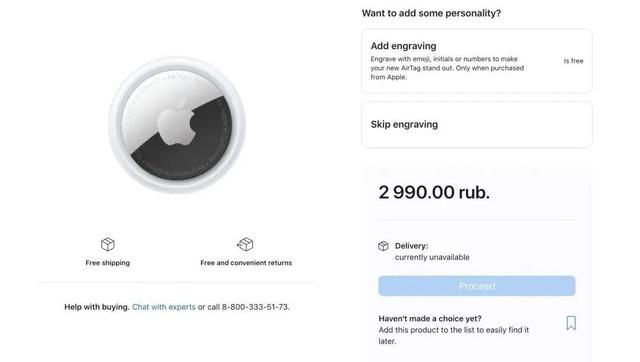Click the Apple logo on the AirTag

(177, 124)
